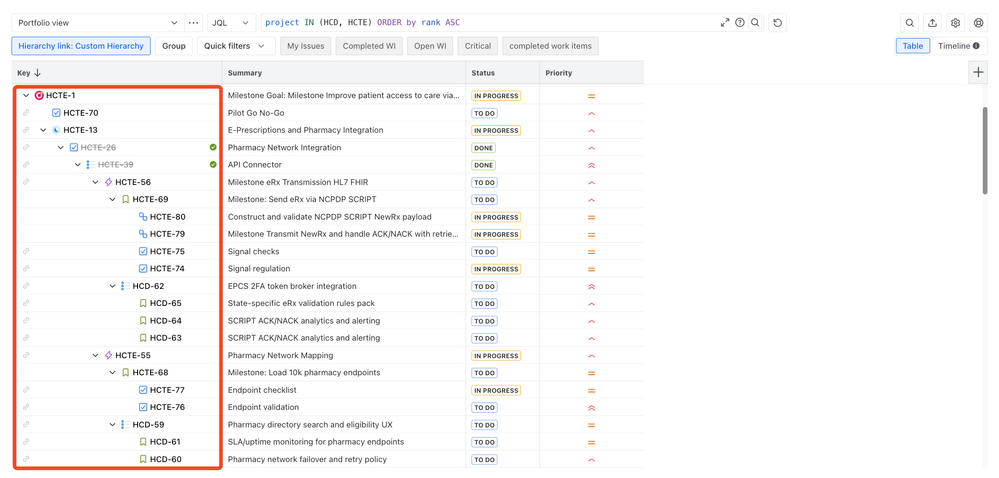
Task: Click the link icon beside HCTE-70
Action: pos(26,113)
